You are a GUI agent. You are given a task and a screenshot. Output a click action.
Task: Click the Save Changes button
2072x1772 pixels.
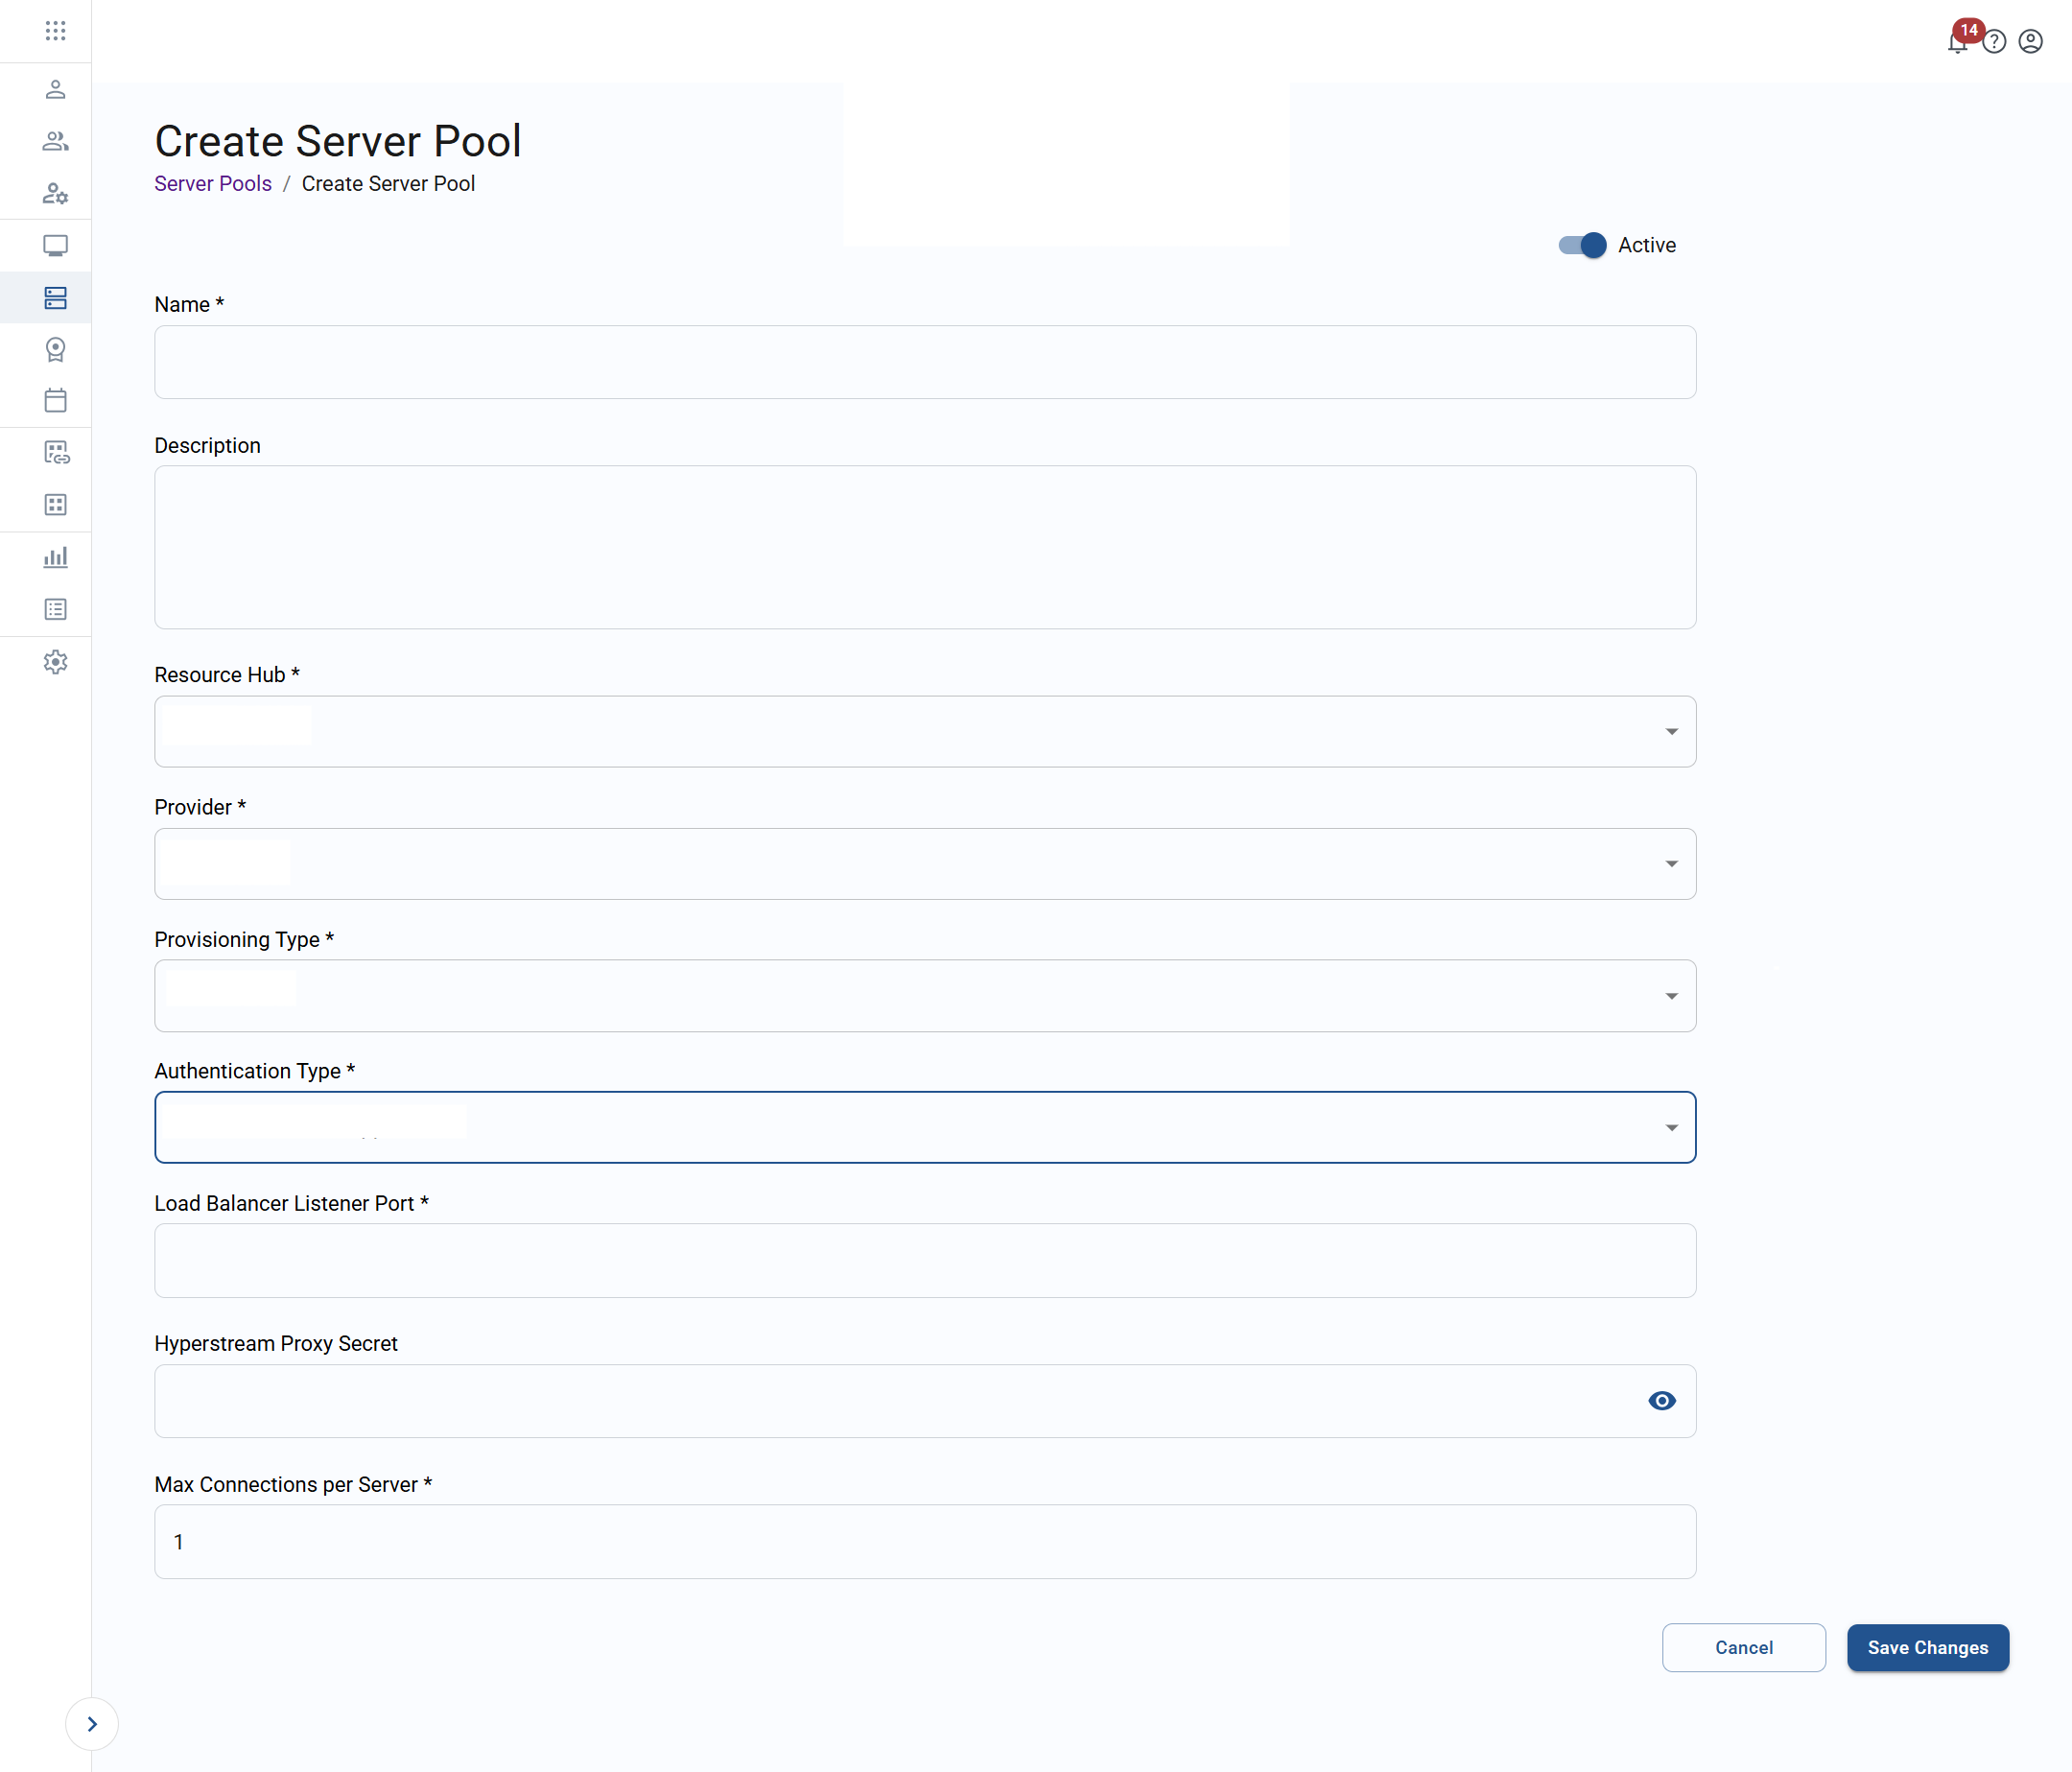point(1928,1647)
